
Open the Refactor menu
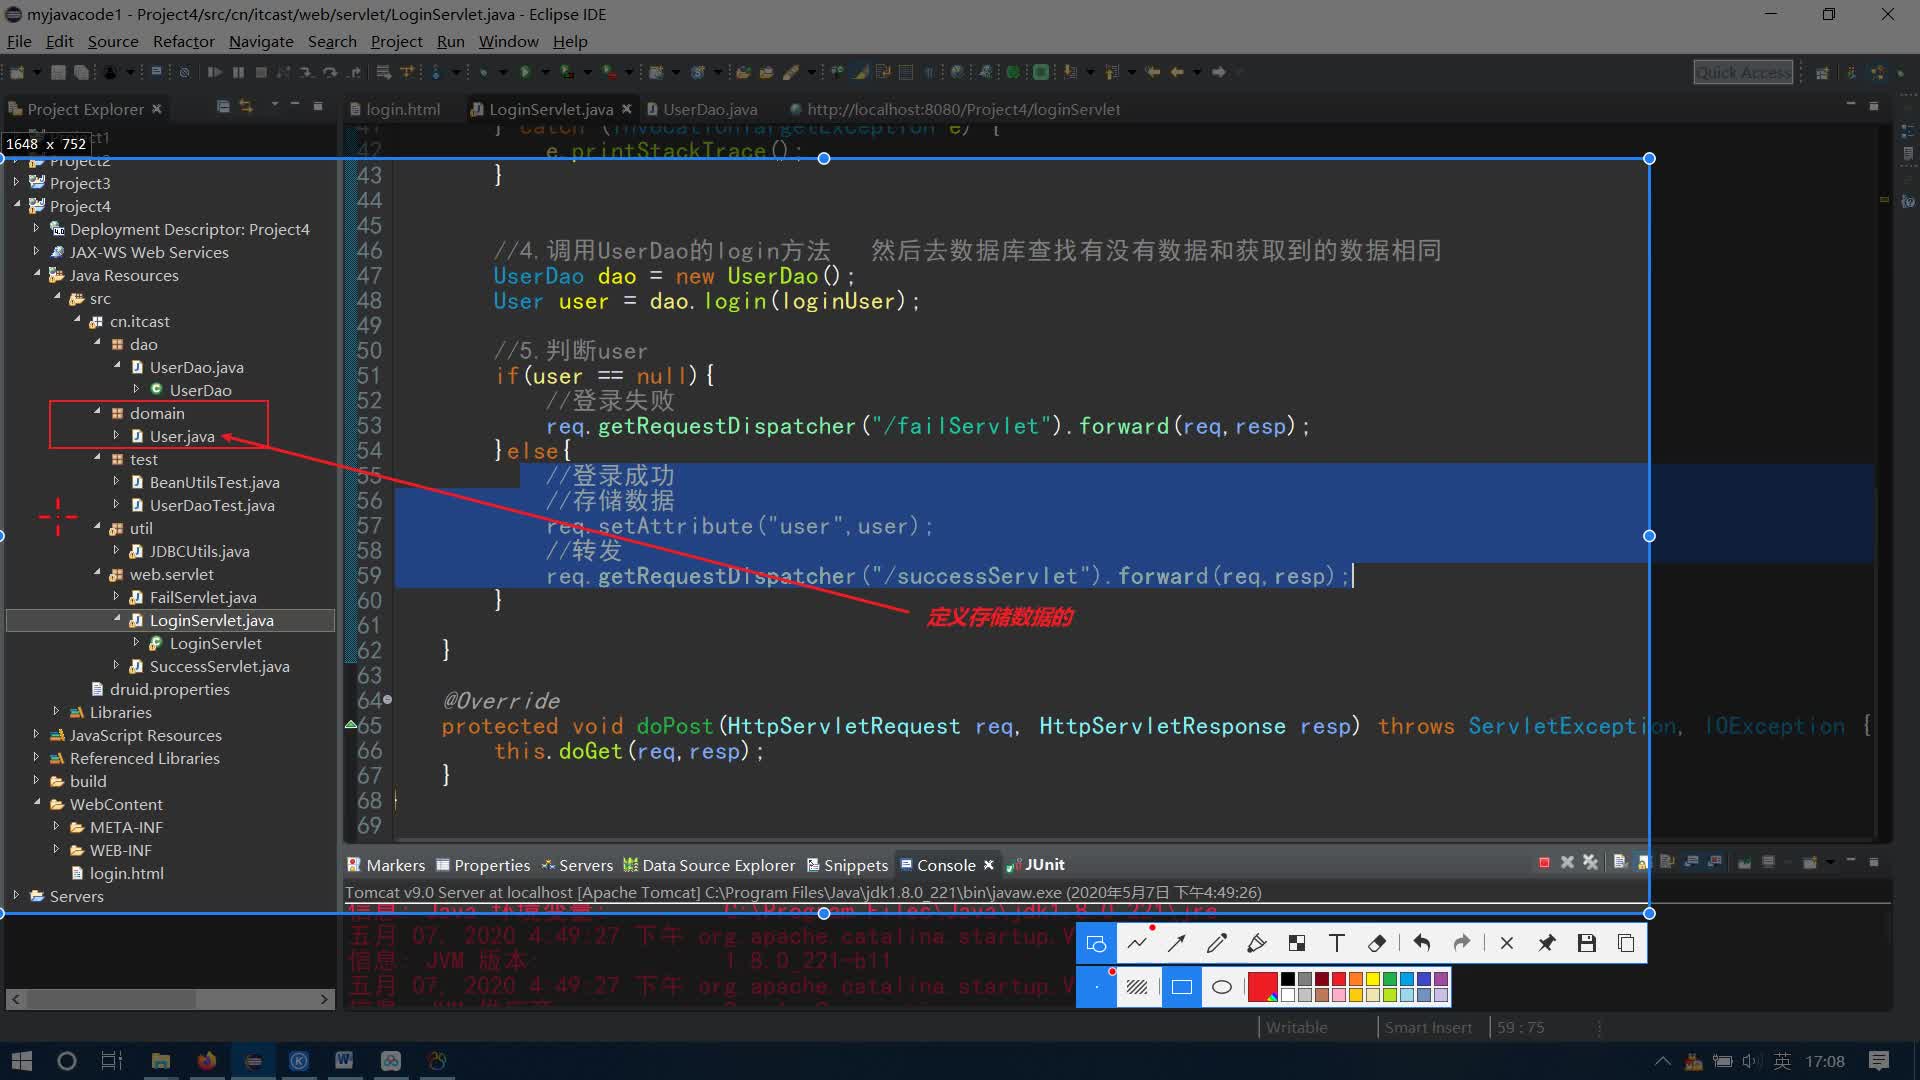[183, 41]
